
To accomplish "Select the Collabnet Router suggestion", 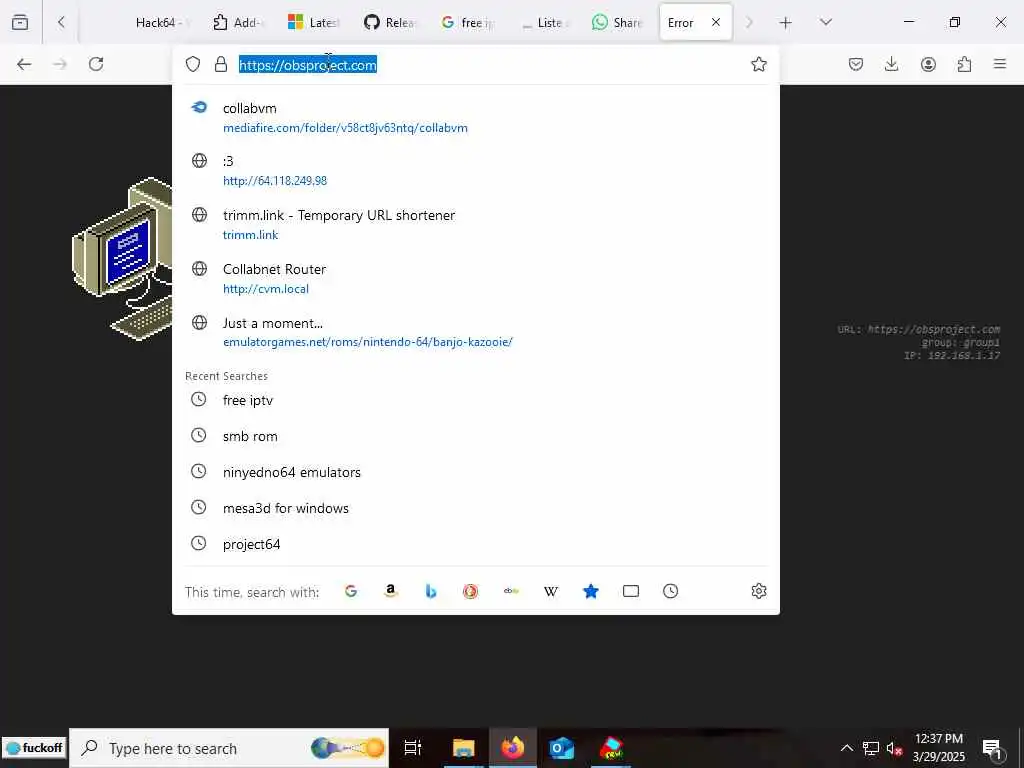I will tap(475, 279).
